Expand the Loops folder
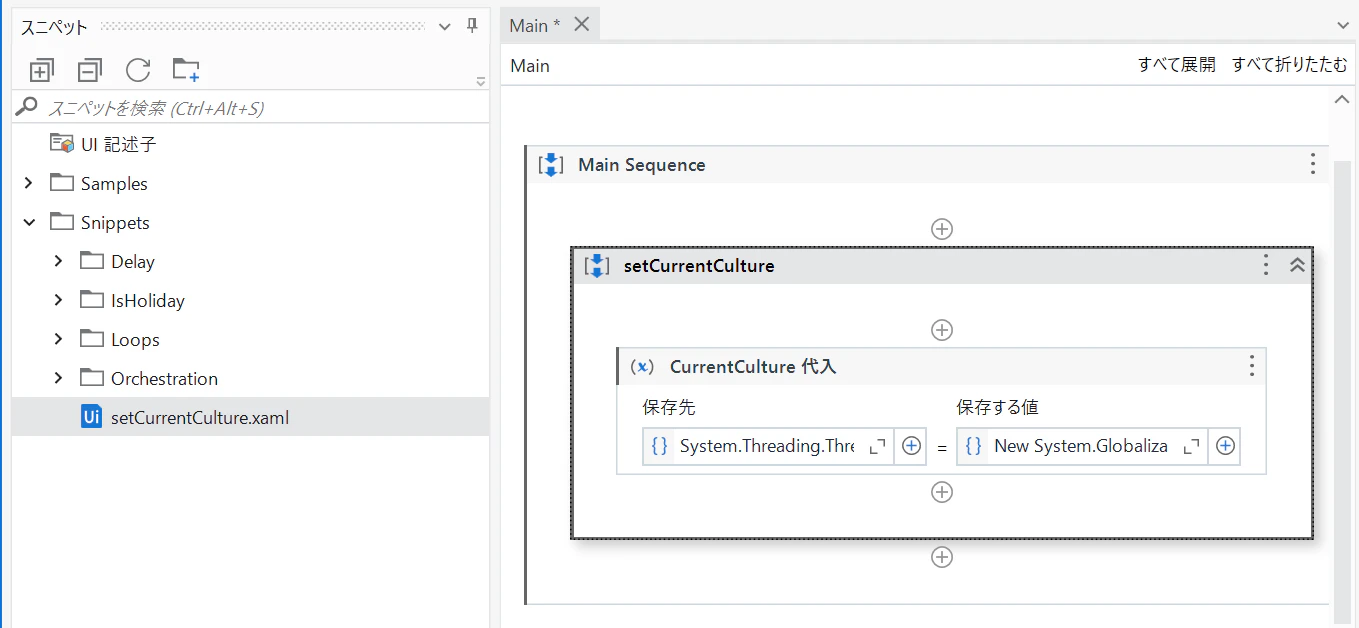 pyautogui.click(x=58, y=339)
